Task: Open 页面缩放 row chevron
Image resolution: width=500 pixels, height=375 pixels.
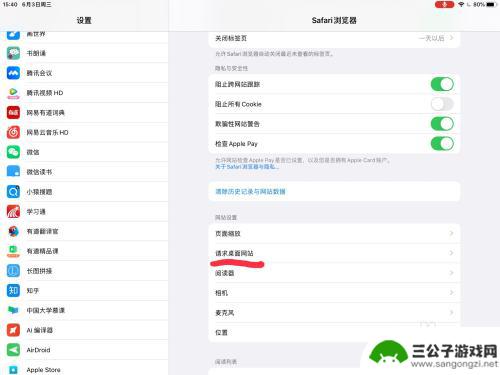Action: click(451, 233)
